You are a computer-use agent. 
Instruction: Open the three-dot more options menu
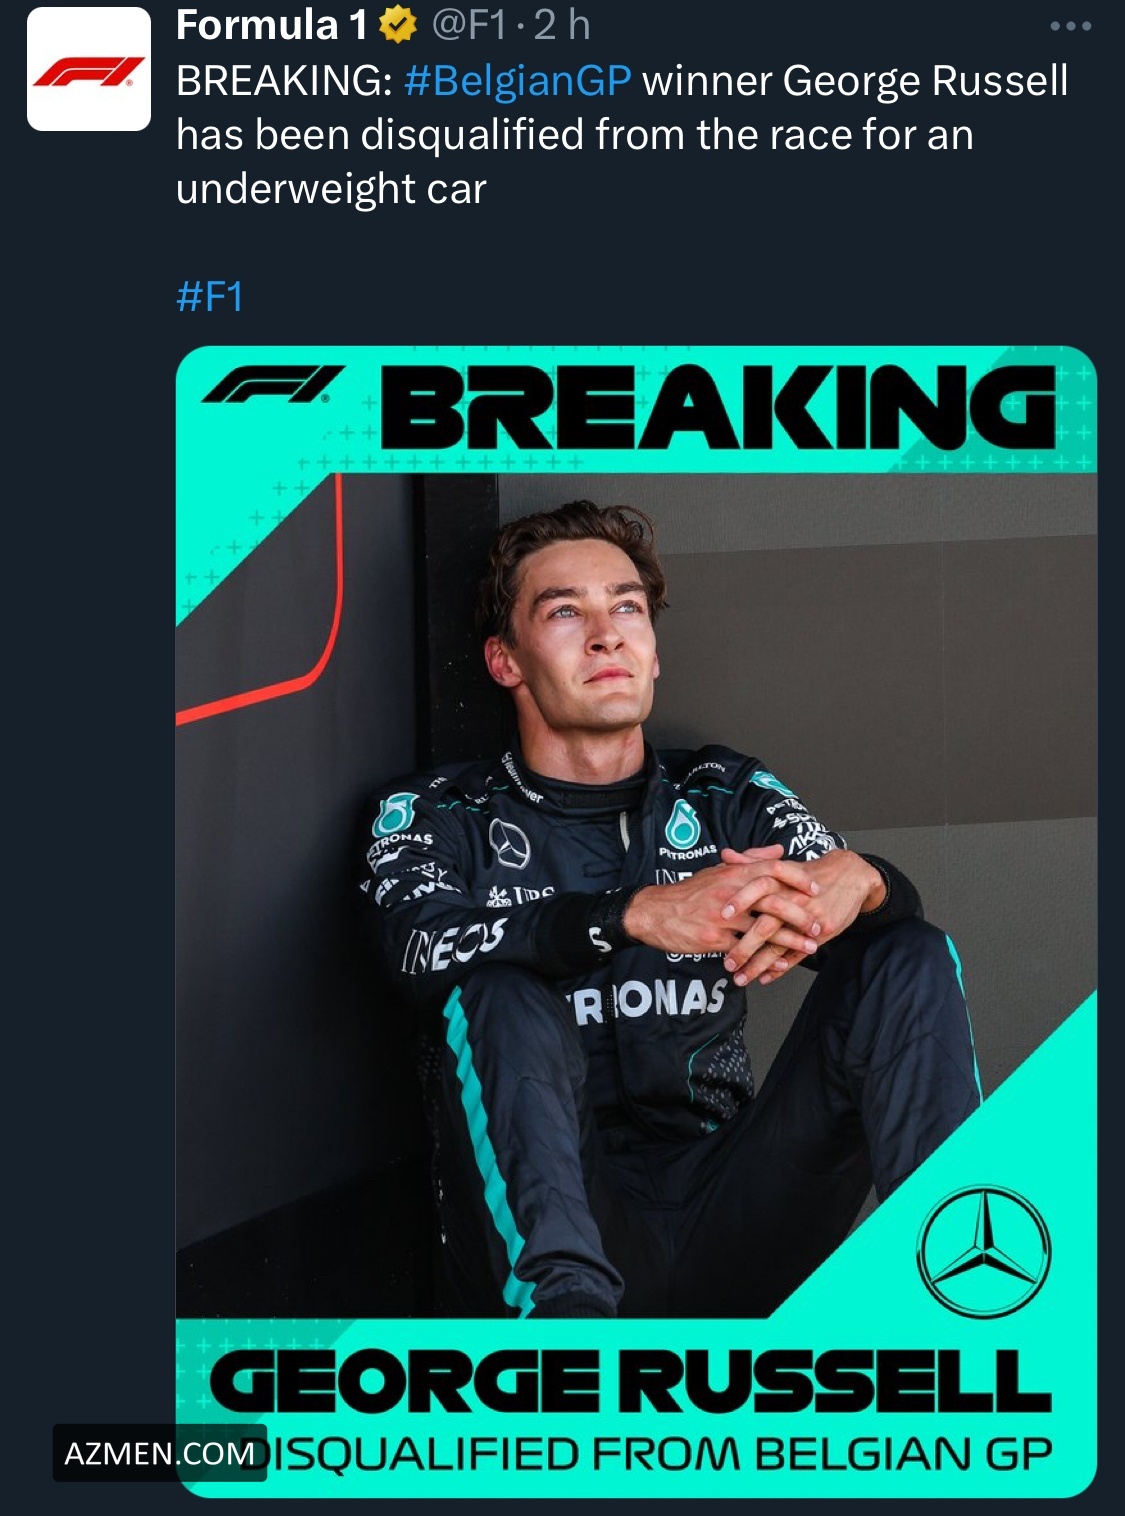(x=1070, y=26)
